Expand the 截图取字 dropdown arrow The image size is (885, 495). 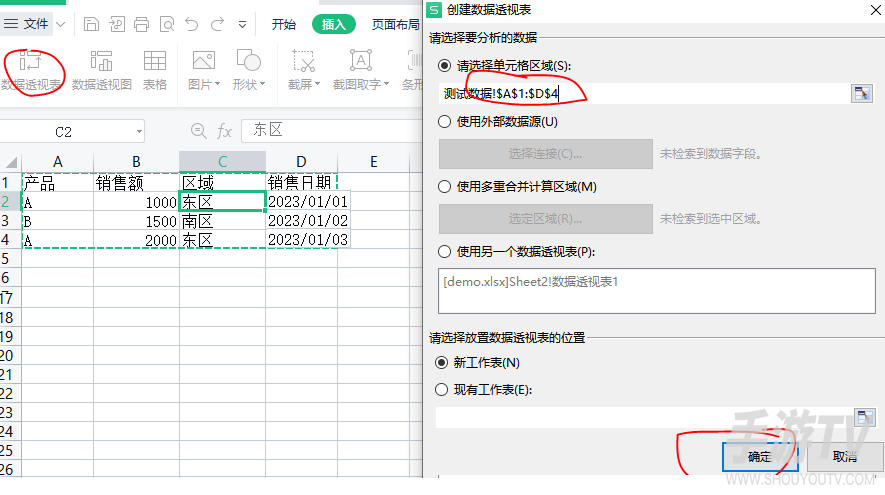coord(387,84)
